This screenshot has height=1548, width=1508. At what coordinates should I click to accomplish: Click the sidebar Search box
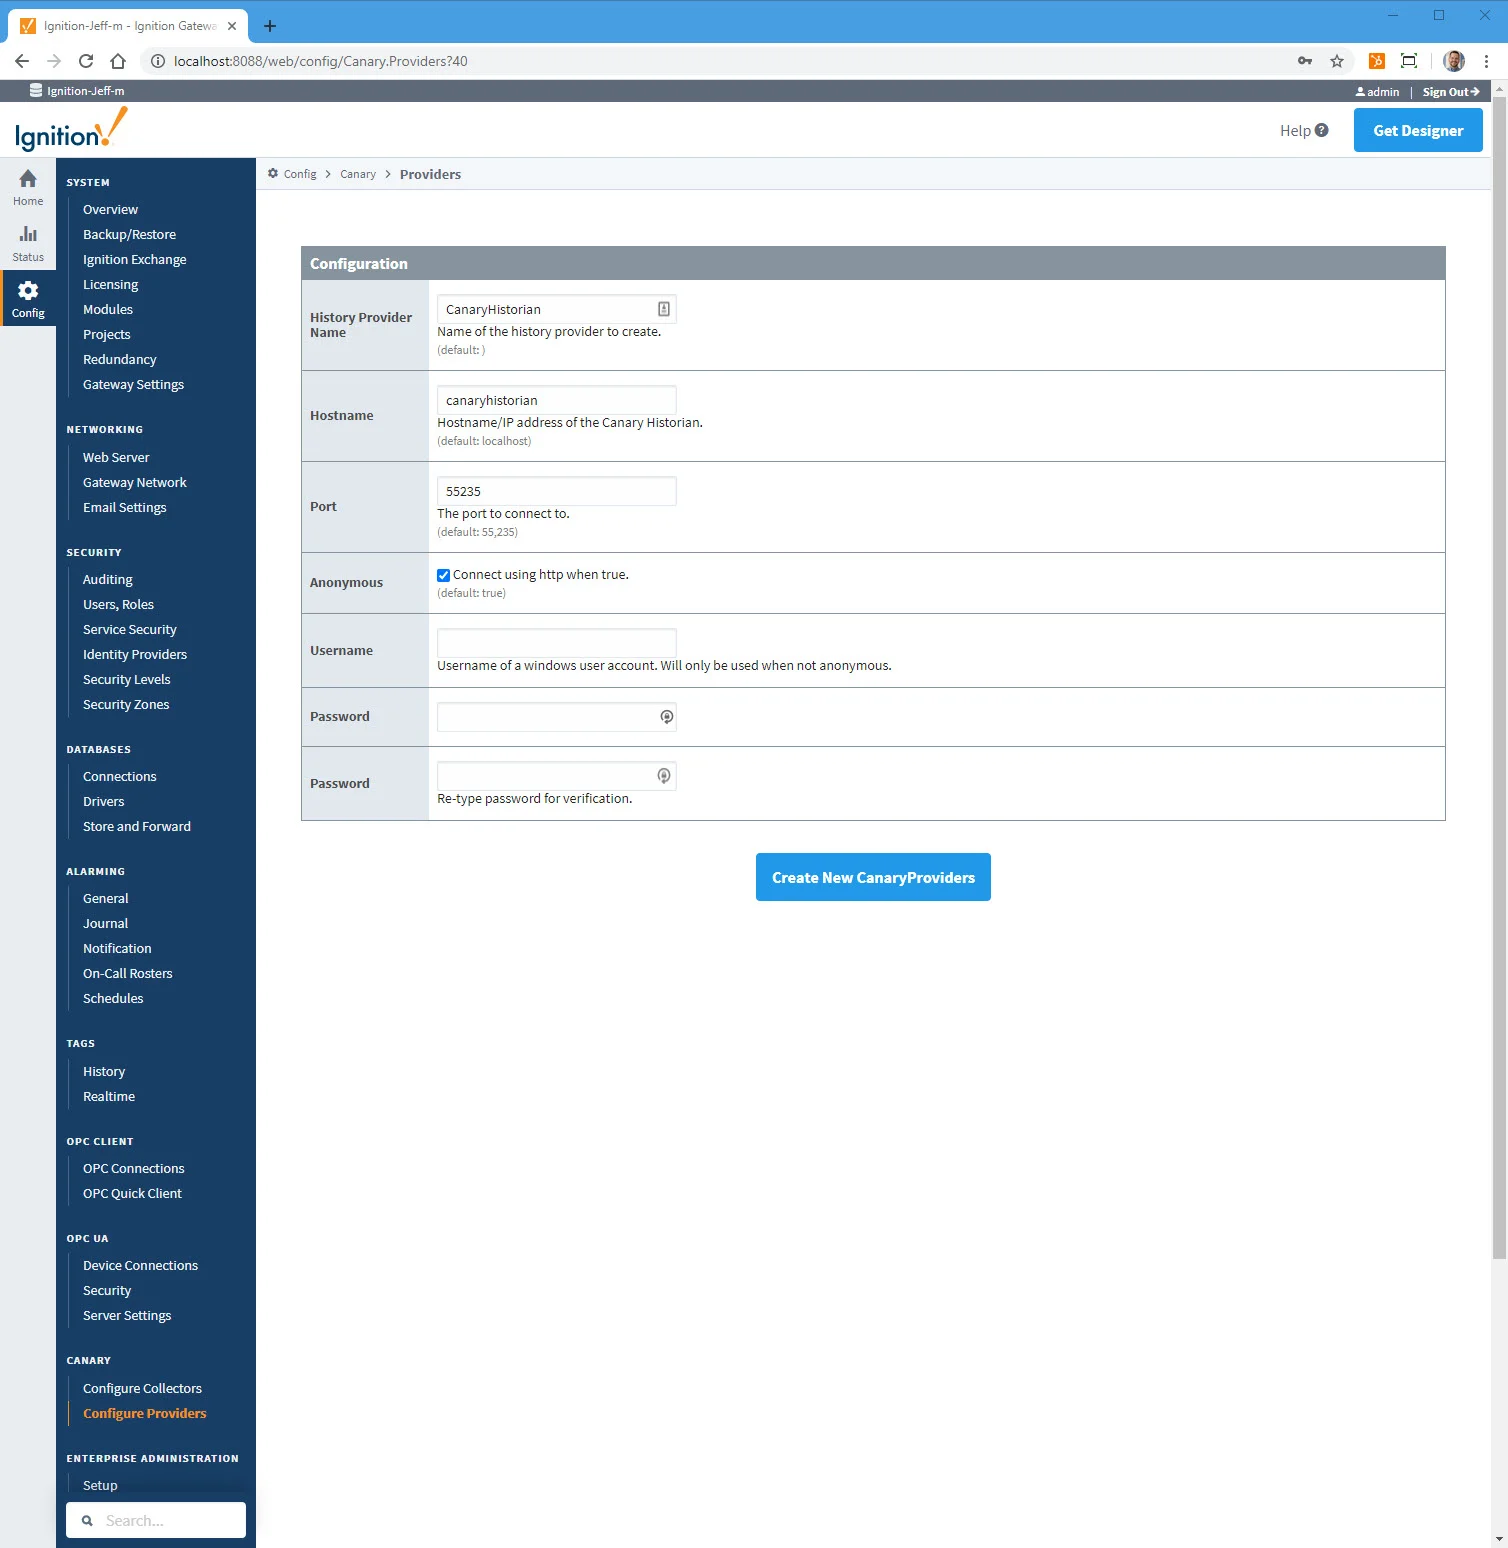pos(156,1520)
